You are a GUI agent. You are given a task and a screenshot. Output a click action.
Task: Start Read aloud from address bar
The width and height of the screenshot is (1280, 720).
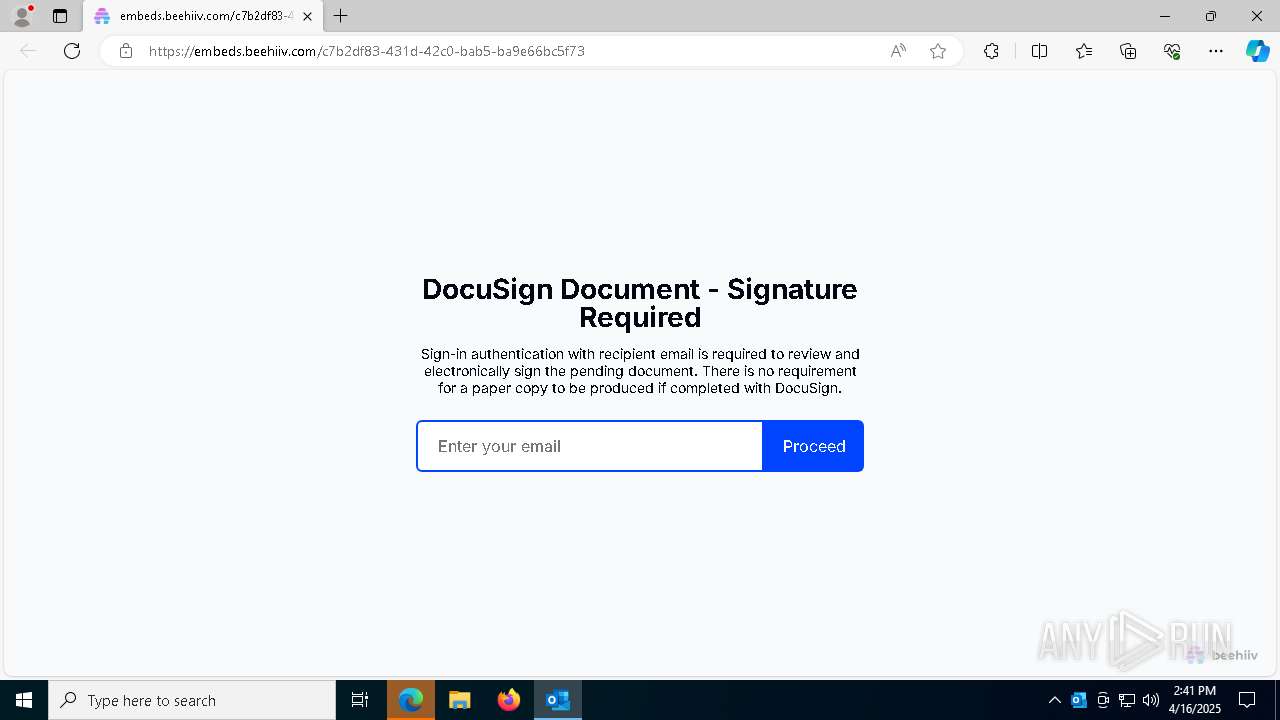[898, 51]
